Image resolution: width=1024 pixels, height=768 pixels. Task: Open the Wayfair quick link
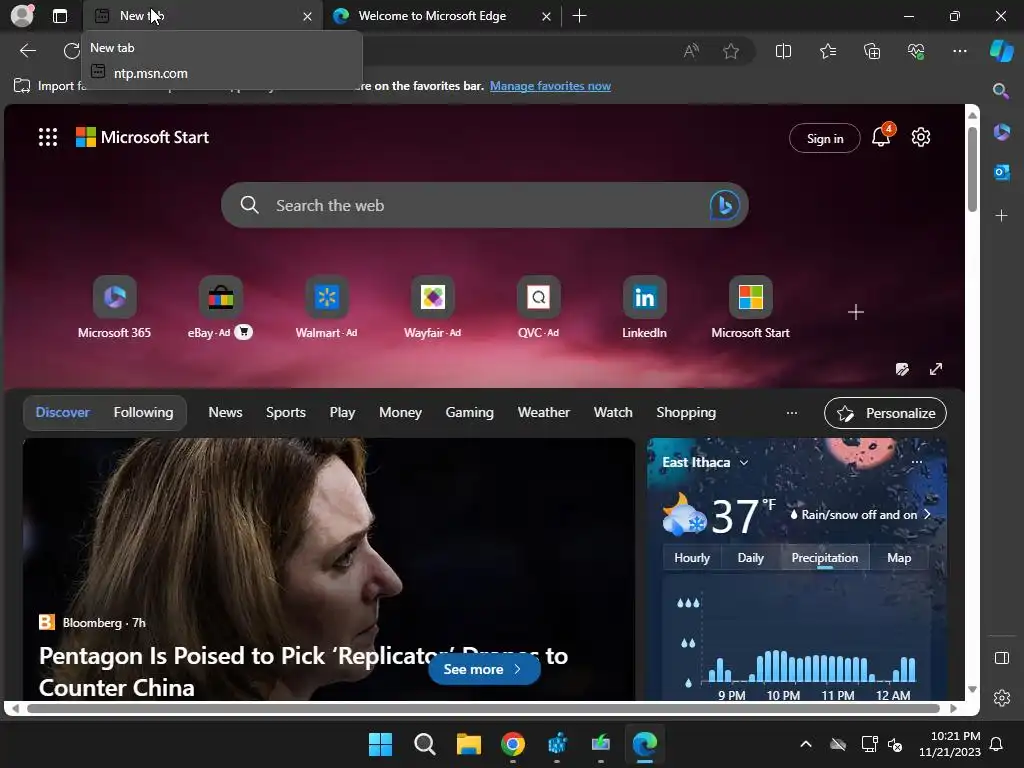tap(432, 308)
